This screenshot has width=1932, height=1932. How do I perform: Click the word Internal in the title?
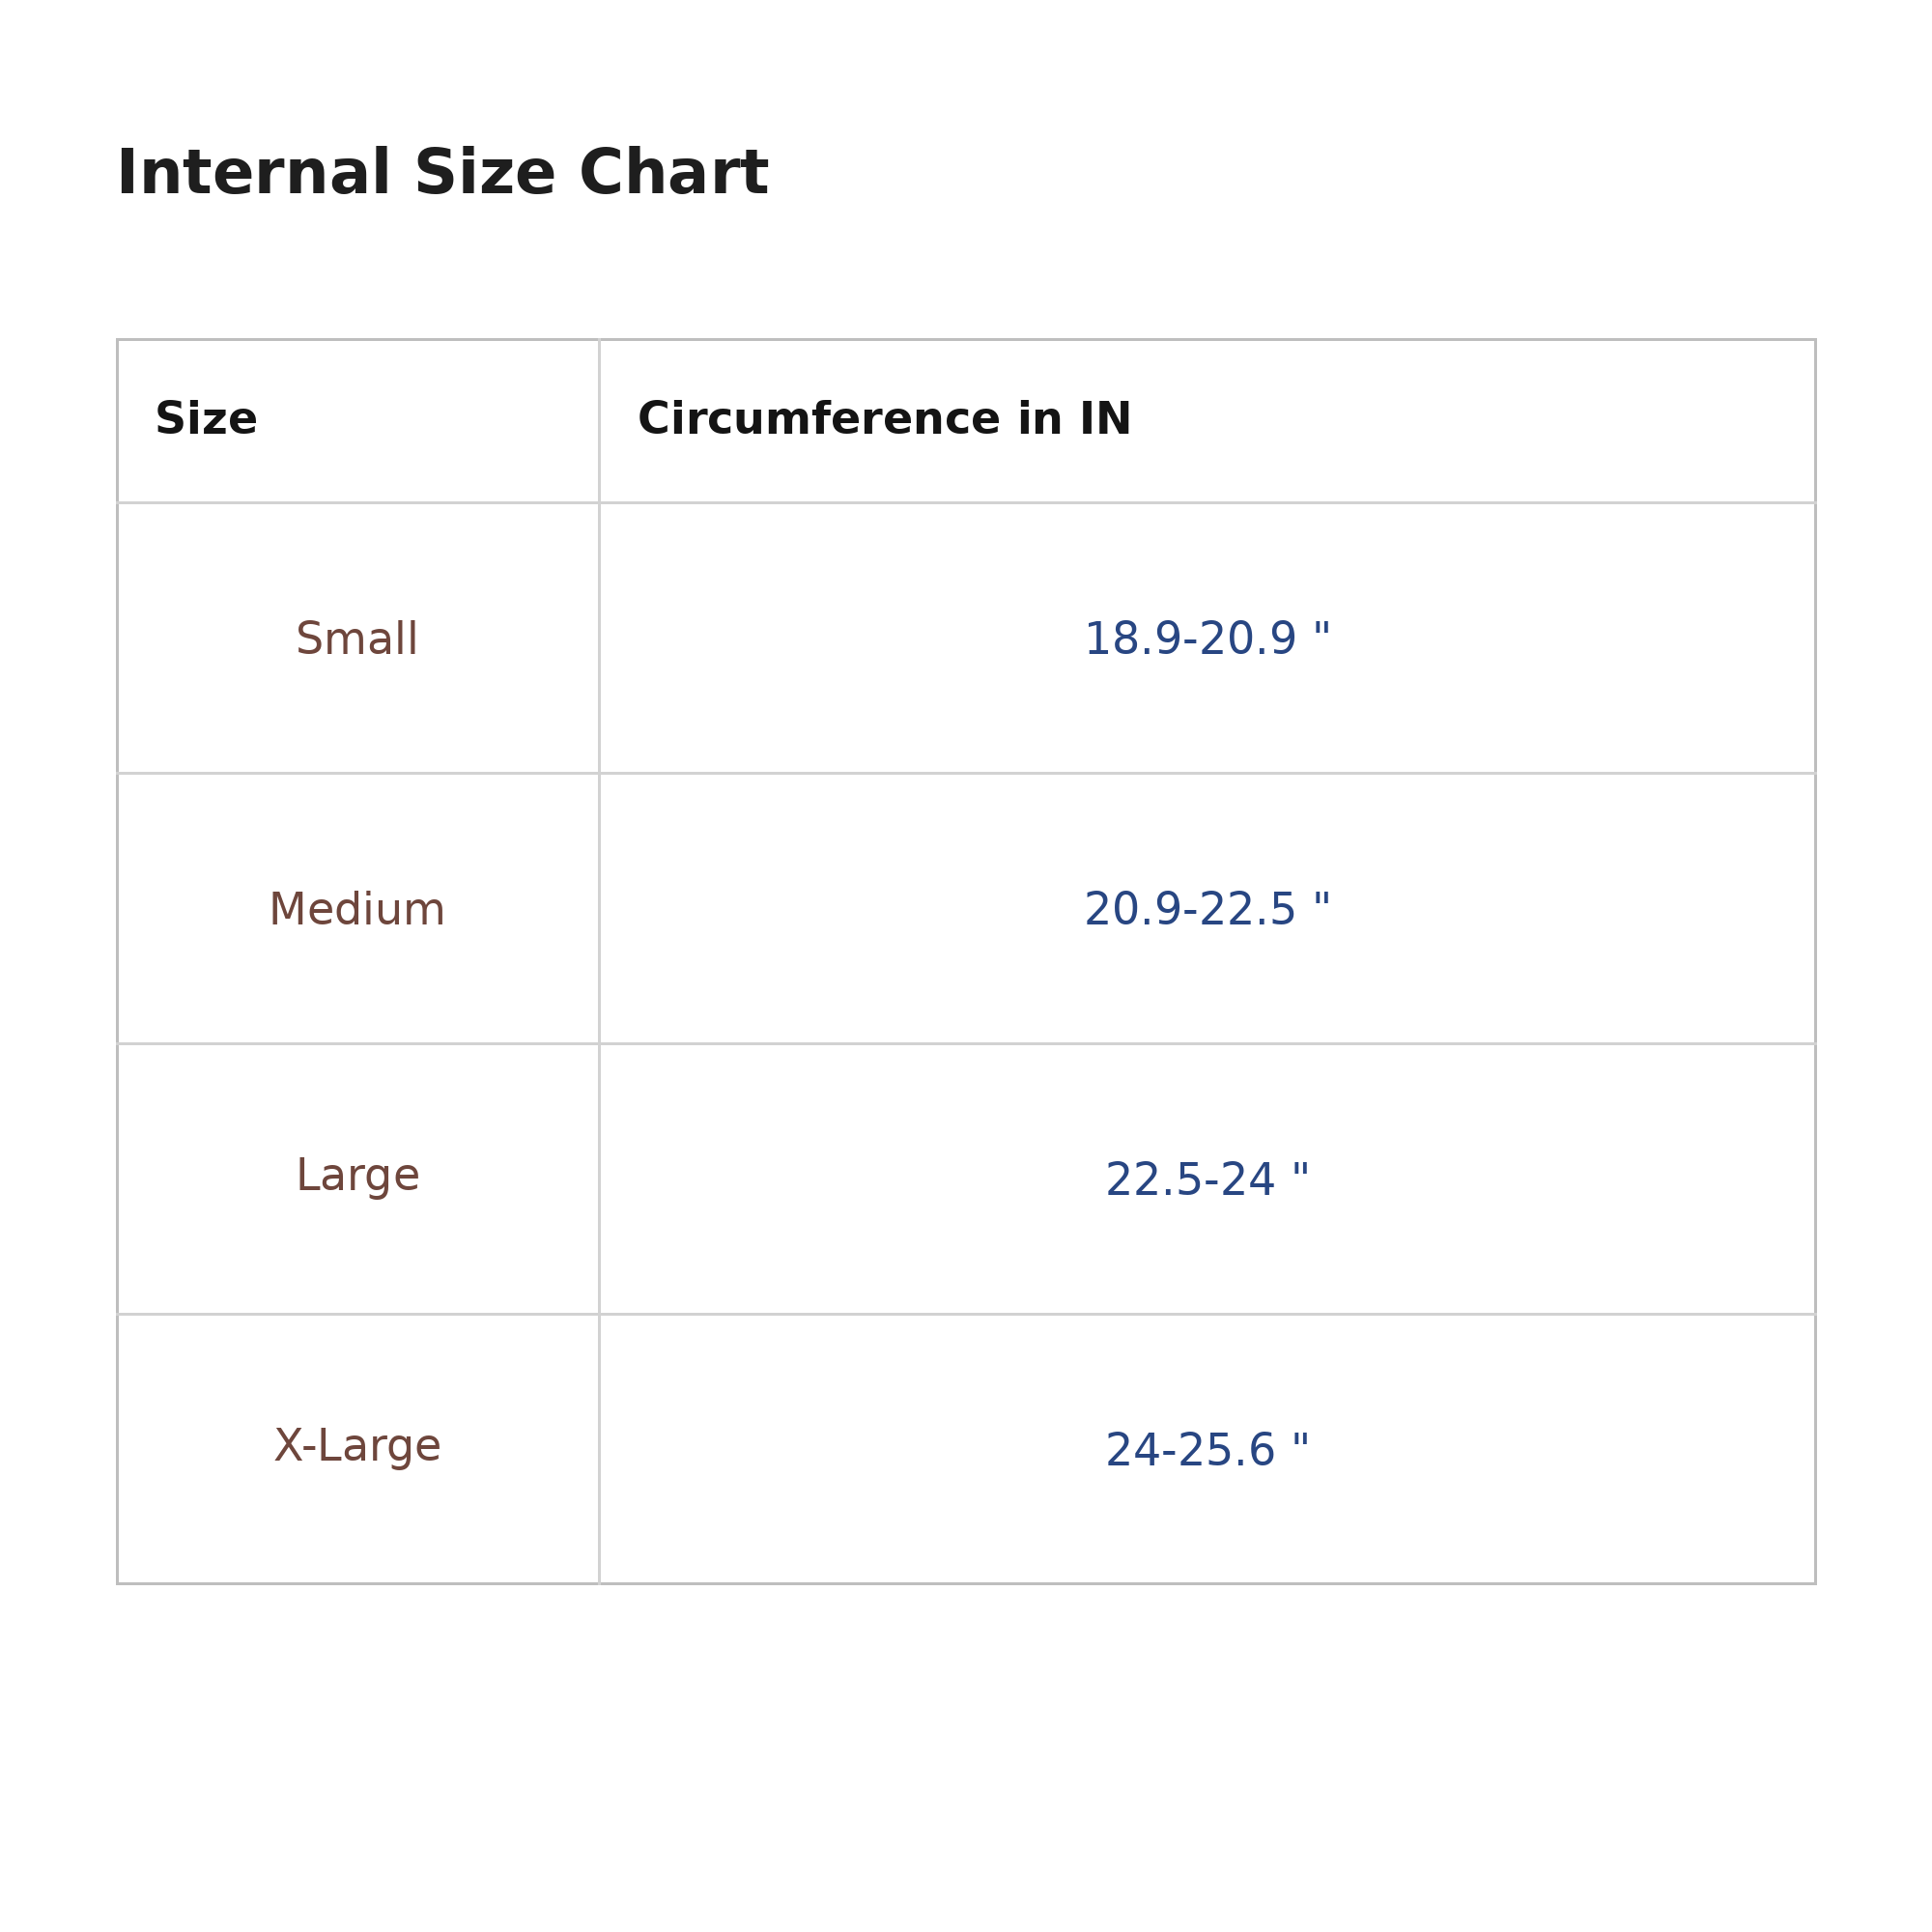pos(254,173)
